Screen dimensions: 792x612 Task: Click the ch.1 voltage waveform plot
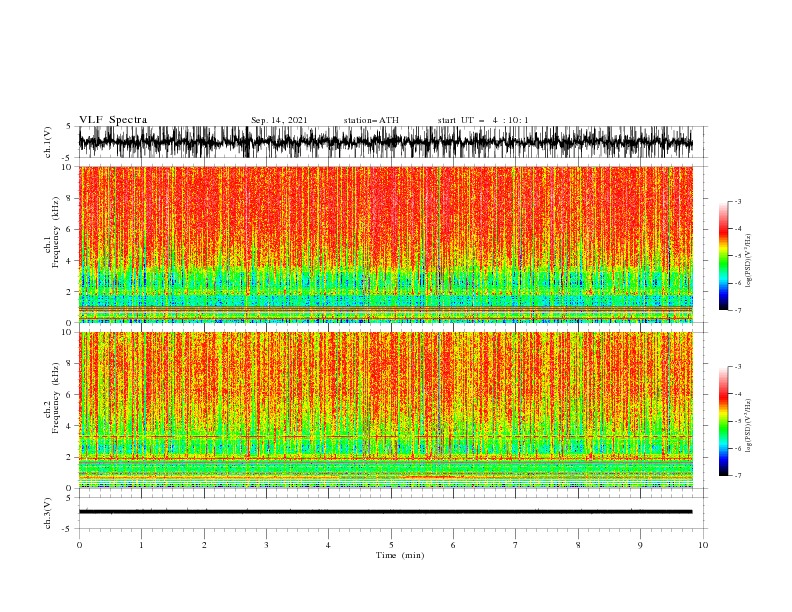point(385,142)
